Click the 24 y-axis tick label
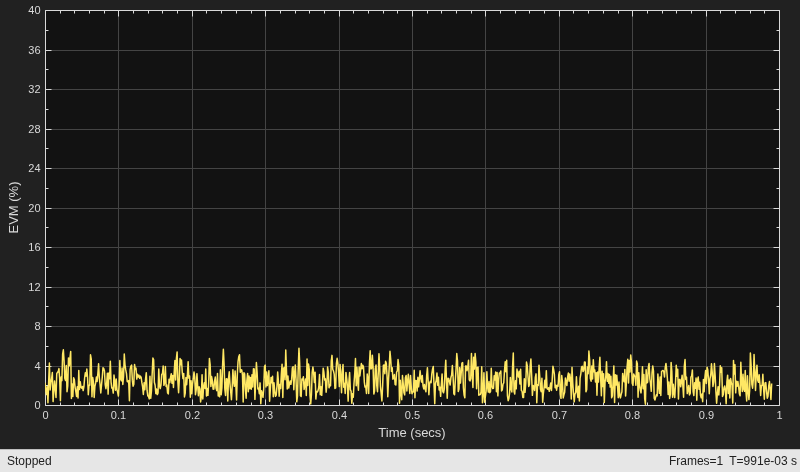This screenshot has width=800, height=472. (34, 168)
